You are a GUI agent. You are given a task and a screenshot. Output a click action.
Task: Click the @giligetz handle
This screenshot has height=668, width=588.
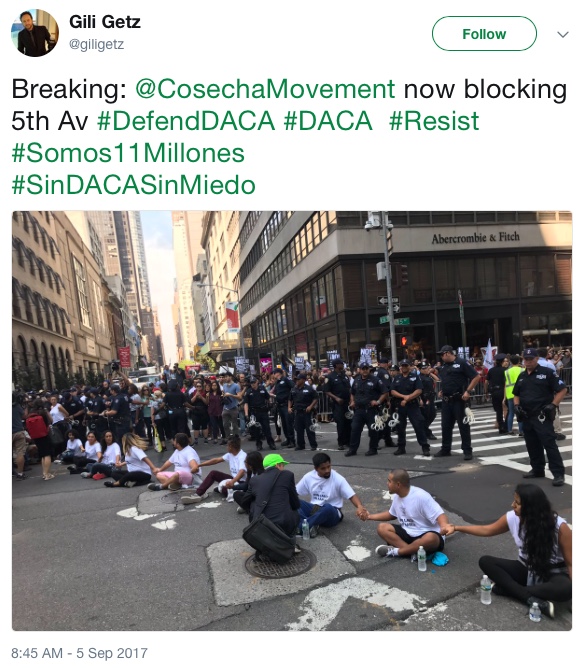pos(96,44)
